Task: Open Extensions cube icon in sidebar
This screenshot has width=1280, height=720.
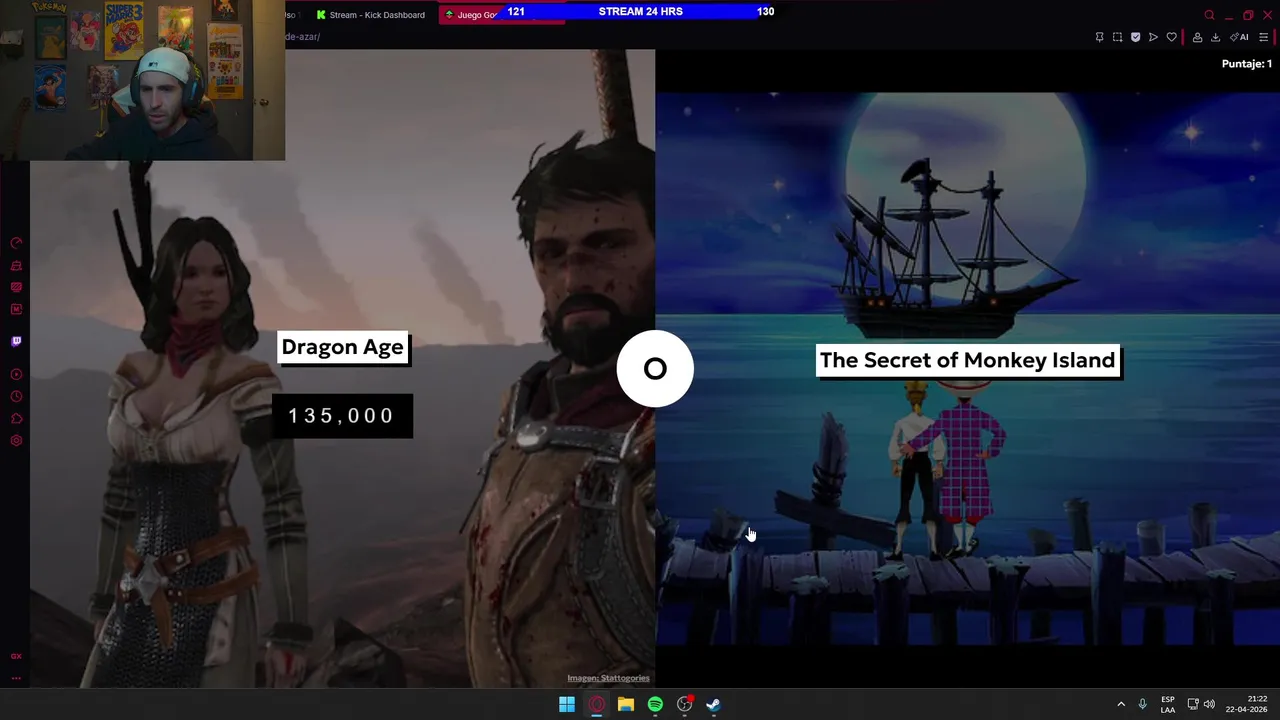Action: (x=16, y=419)
